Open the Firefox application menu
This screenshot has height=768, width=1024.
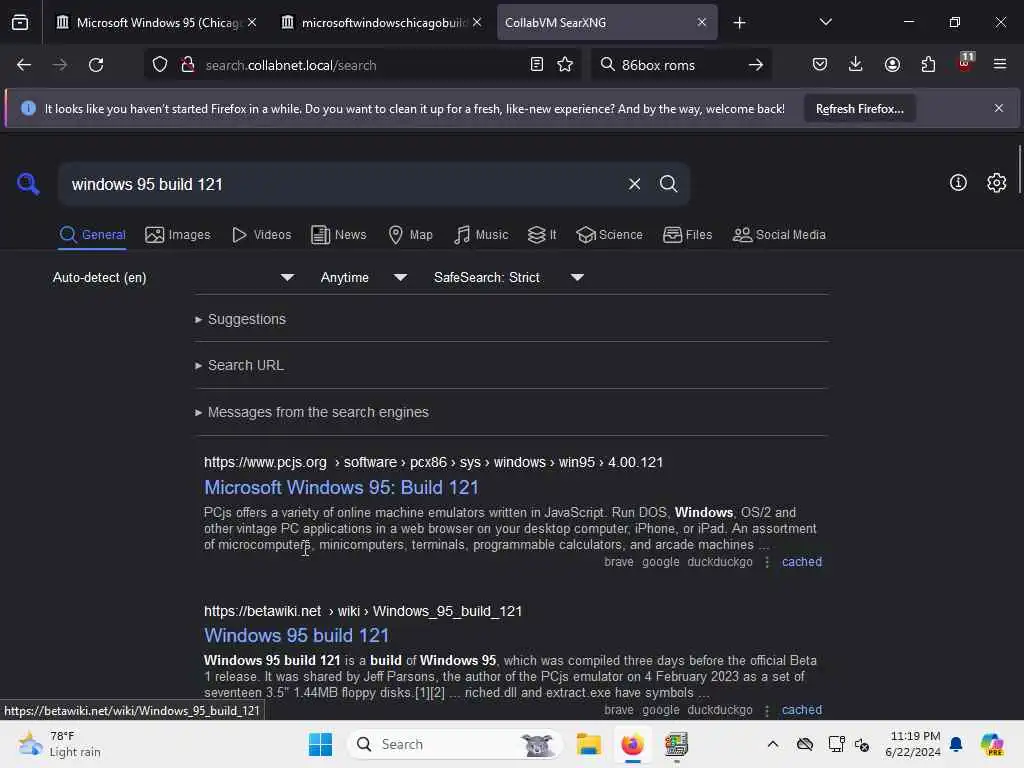(1000, 65)
